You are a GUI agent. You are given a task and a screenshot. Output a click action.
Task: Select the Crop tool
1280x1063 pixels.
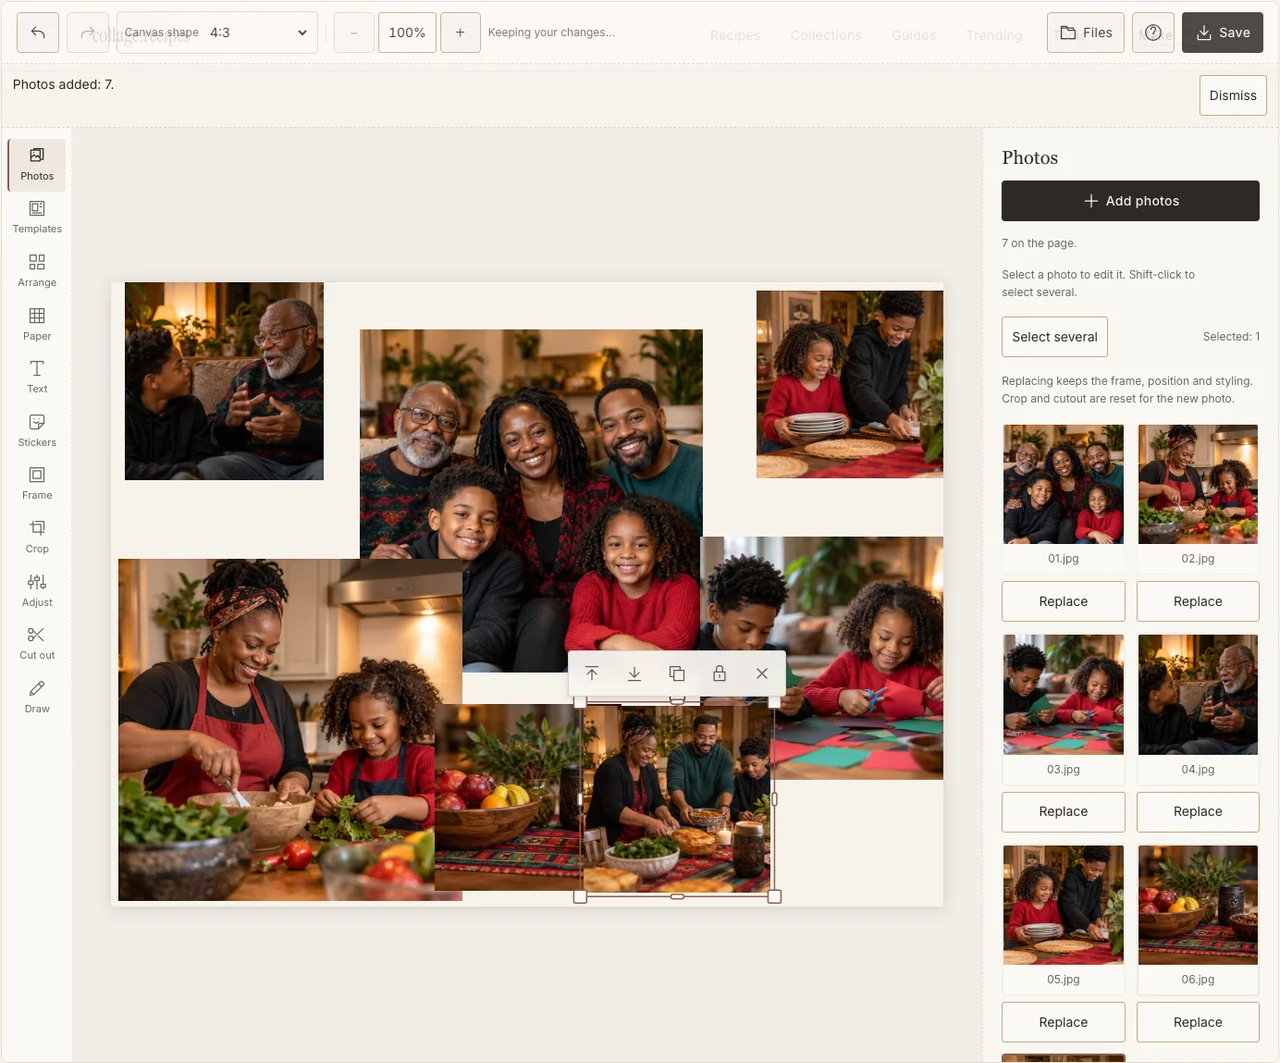37,537
